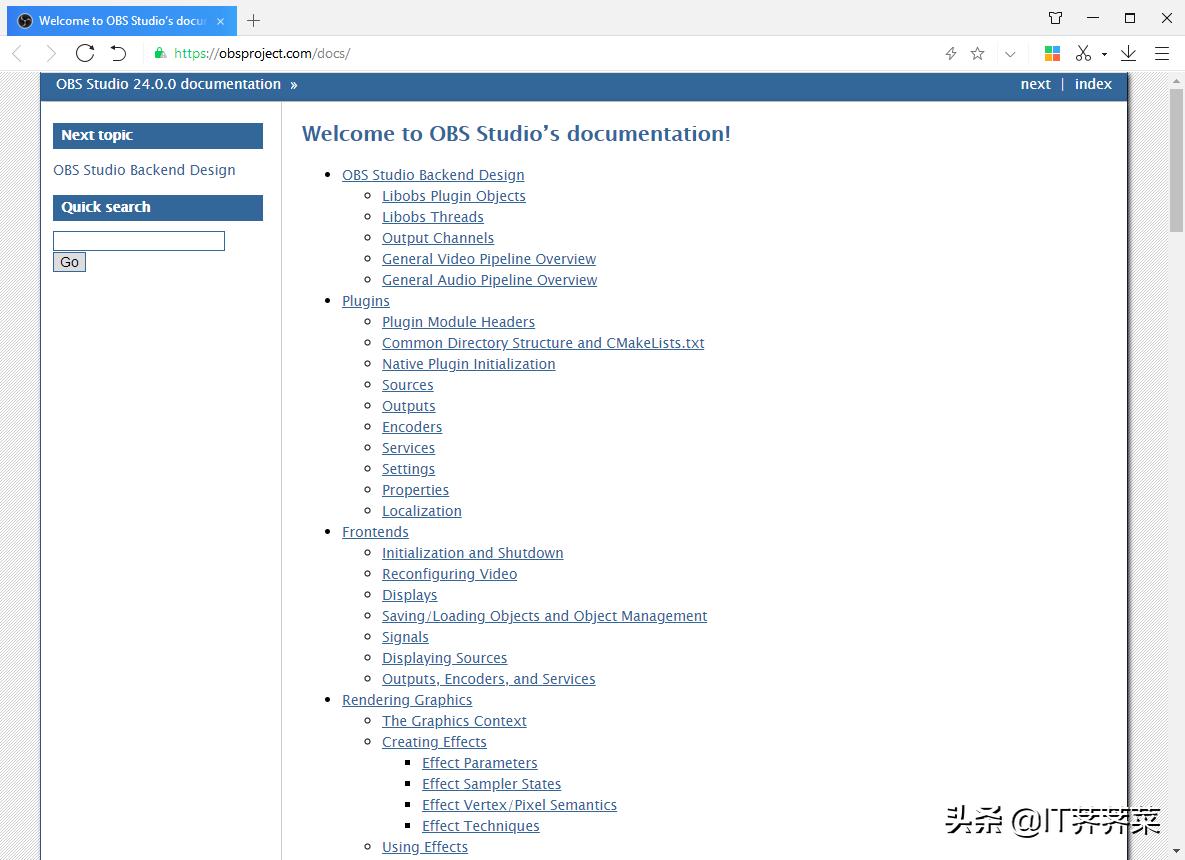Open 'General Audio Pipeline Overview' link
Screen dimensions: 1185x860
[x=490, y=280]
